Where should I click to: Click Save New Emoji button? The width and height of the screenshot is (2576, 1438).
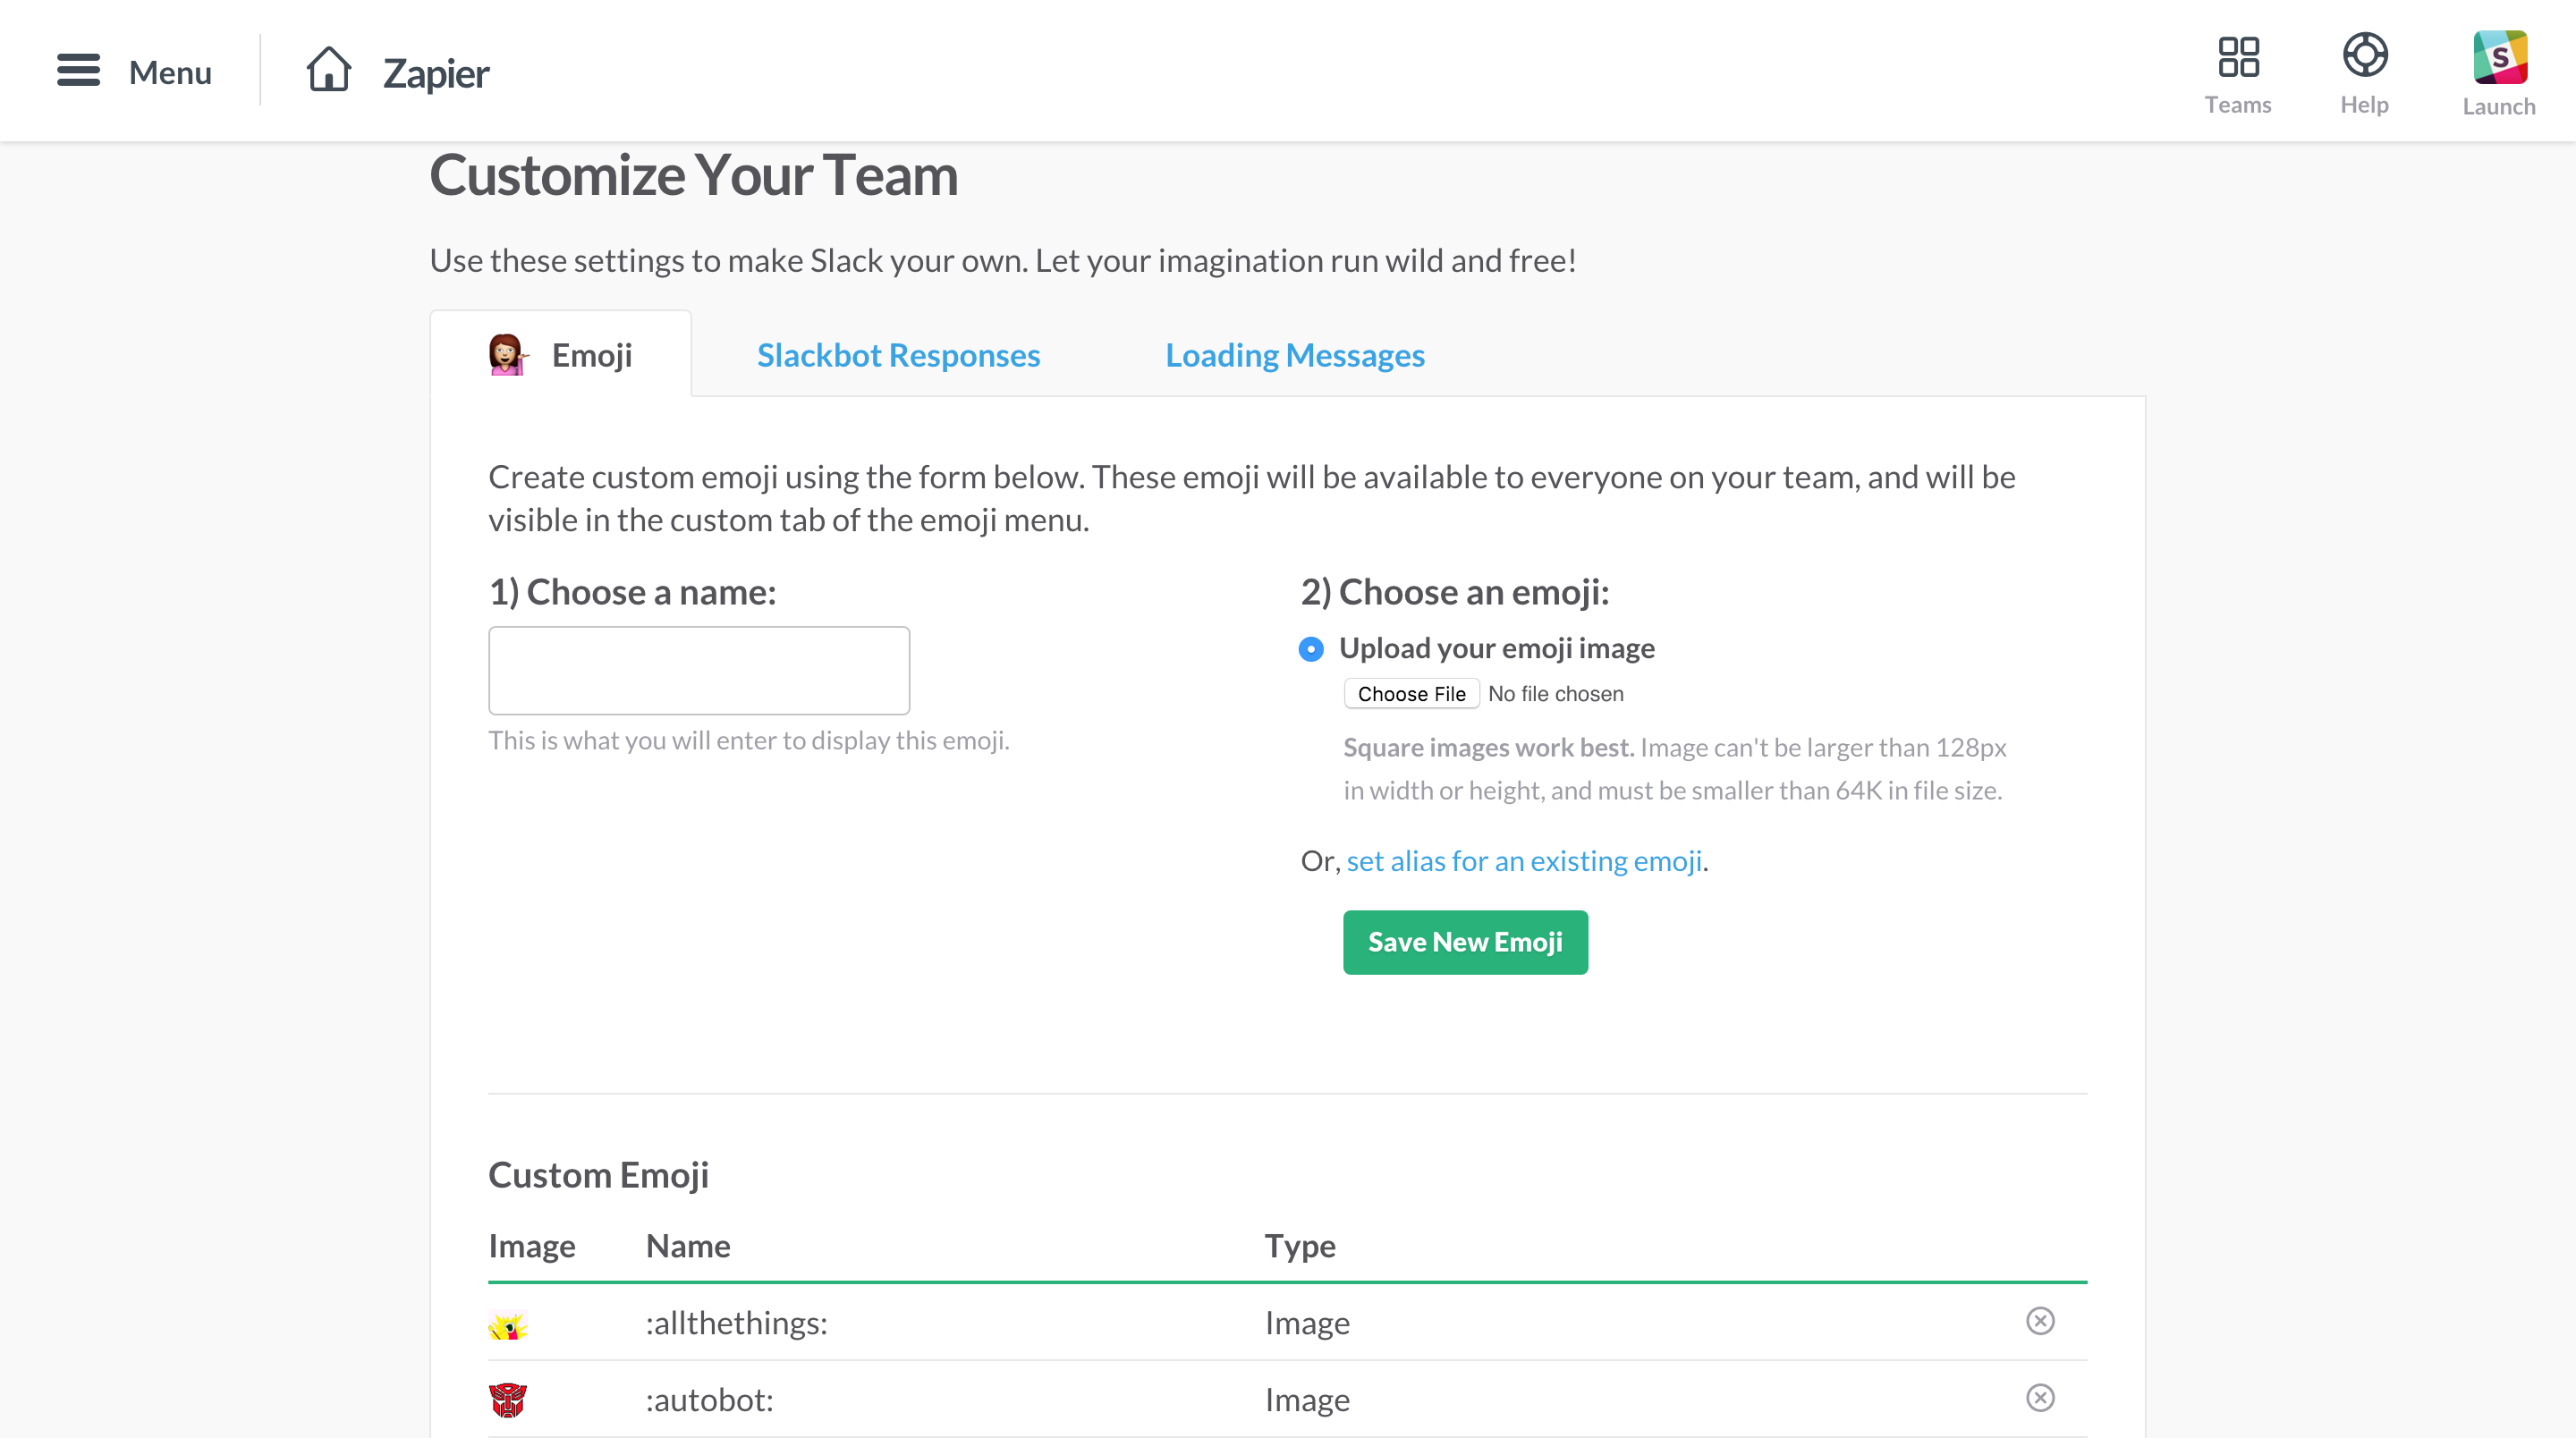1465,942
